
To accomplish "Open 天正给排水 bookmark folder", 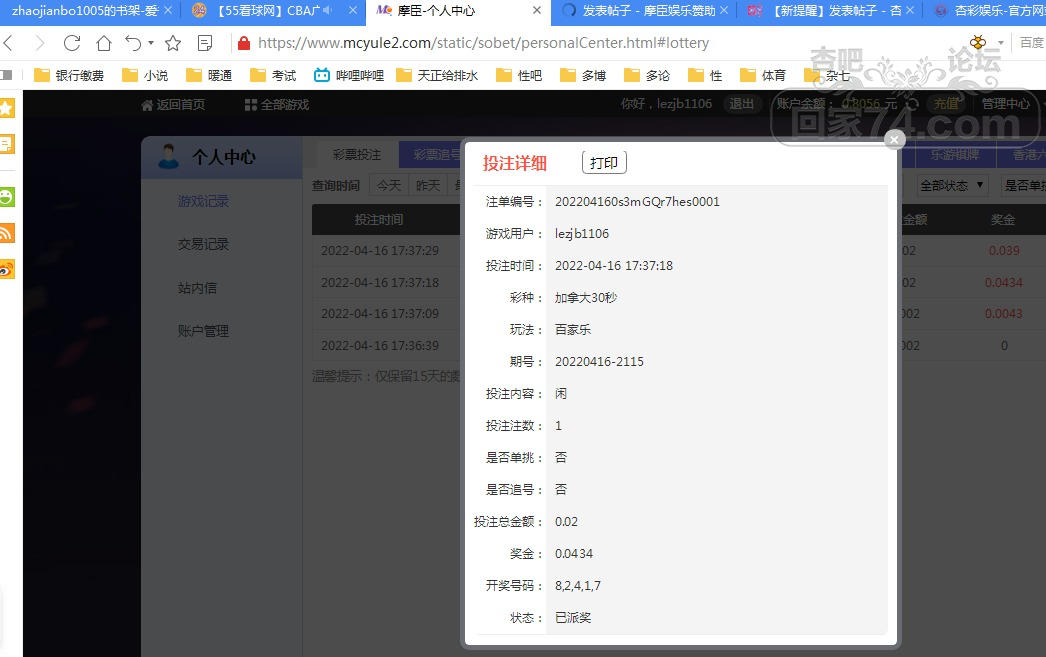I will [437, 75].
